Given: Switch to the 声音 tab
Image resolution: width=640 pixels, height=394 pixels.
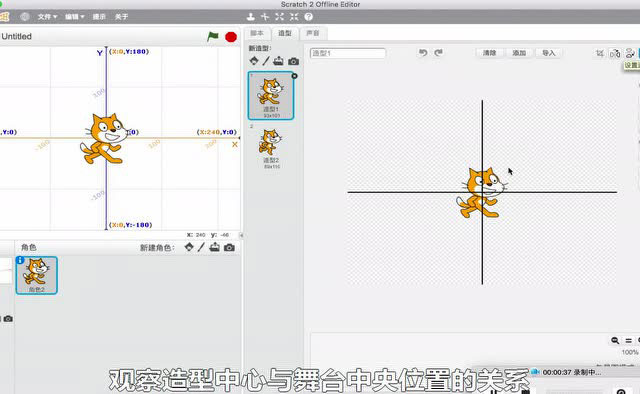Looking at the screenshot, I should pyautogui.click(x=313, y=33).
